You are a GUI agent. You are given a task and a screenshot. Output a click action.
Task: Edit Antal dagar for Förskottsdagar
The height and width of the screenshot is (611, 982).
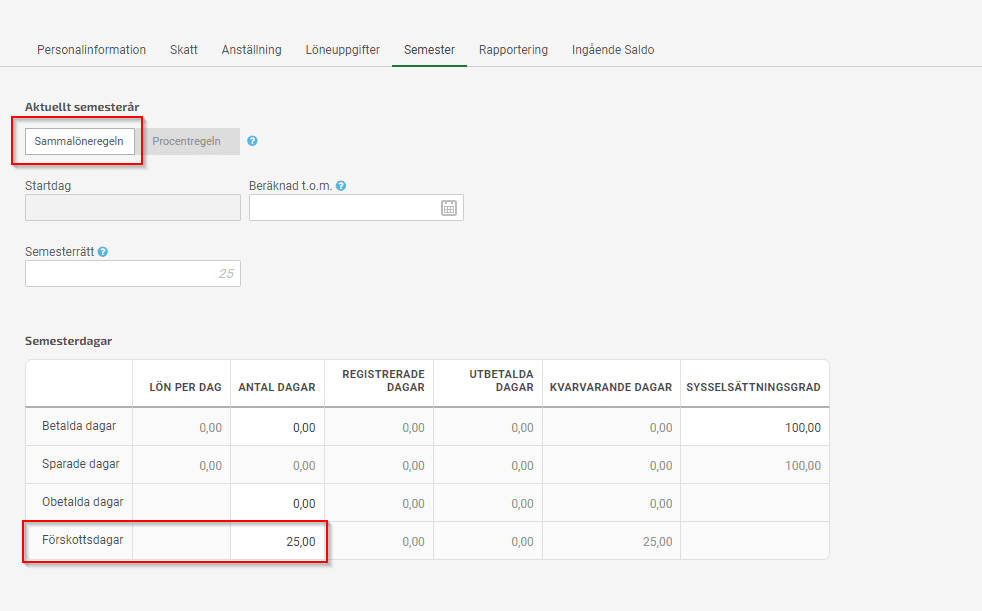pyautogui.click(x=277, y=541)
